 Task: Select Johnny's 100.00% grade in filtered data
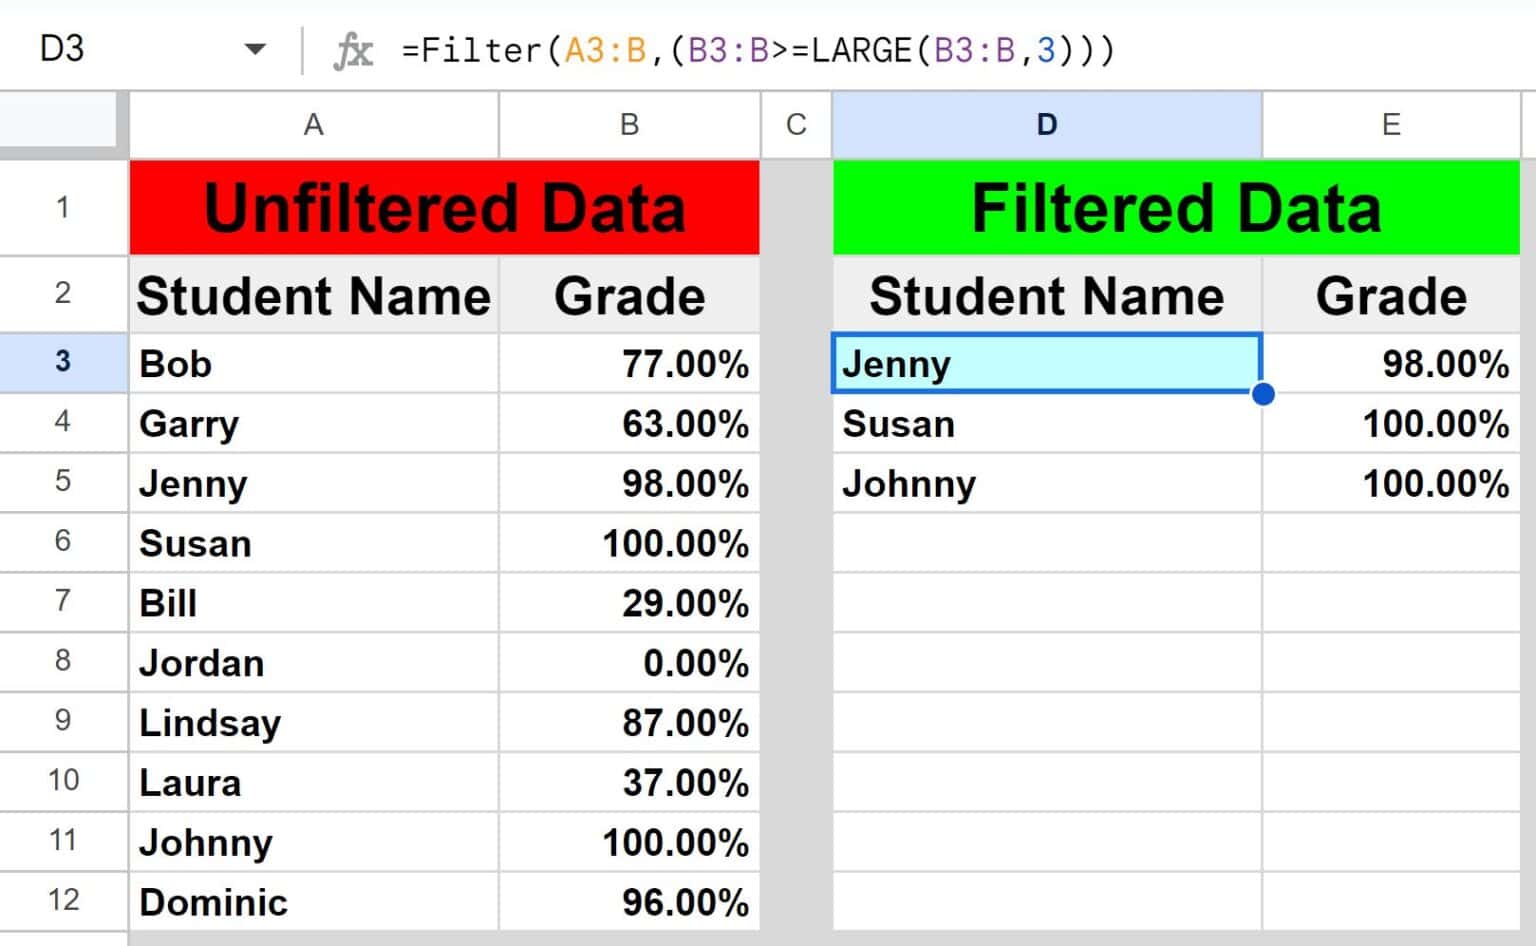click(x=1390, y=484)
